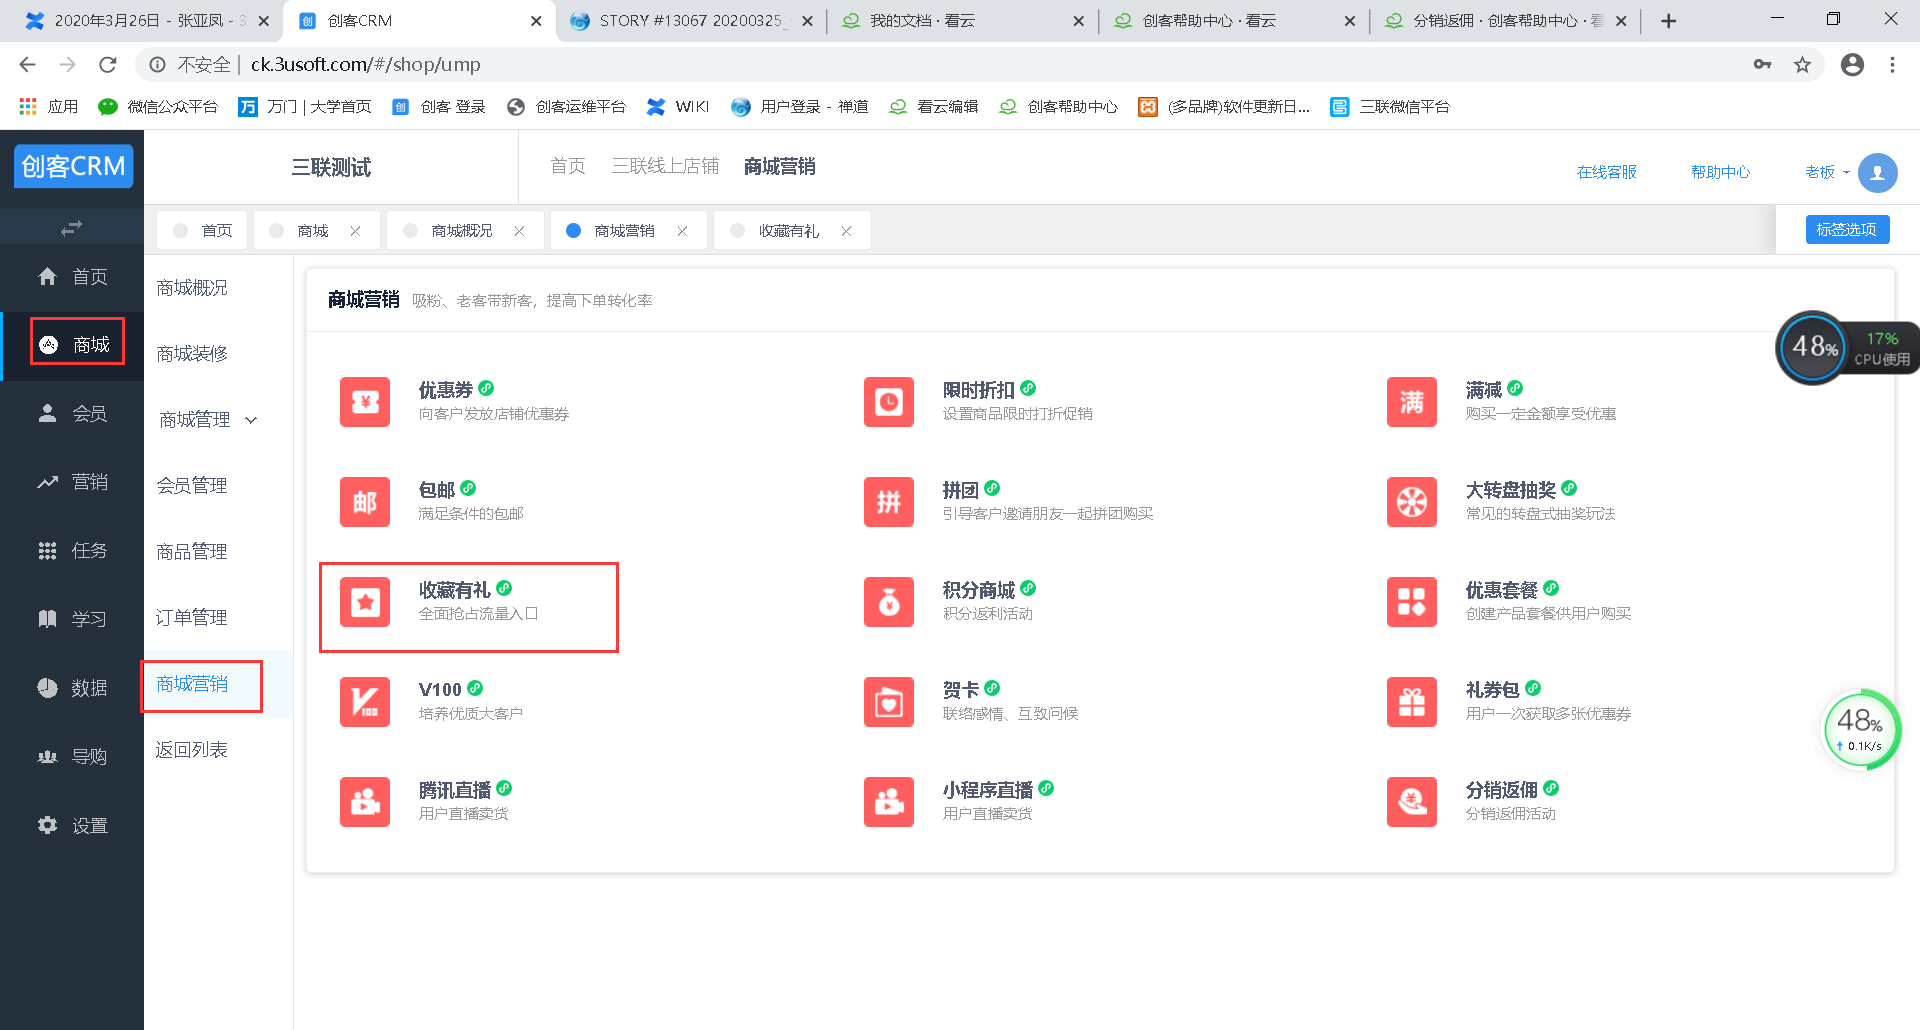
Task: Open the 收藏有礼 star icon
Action: tap(365, 602)
